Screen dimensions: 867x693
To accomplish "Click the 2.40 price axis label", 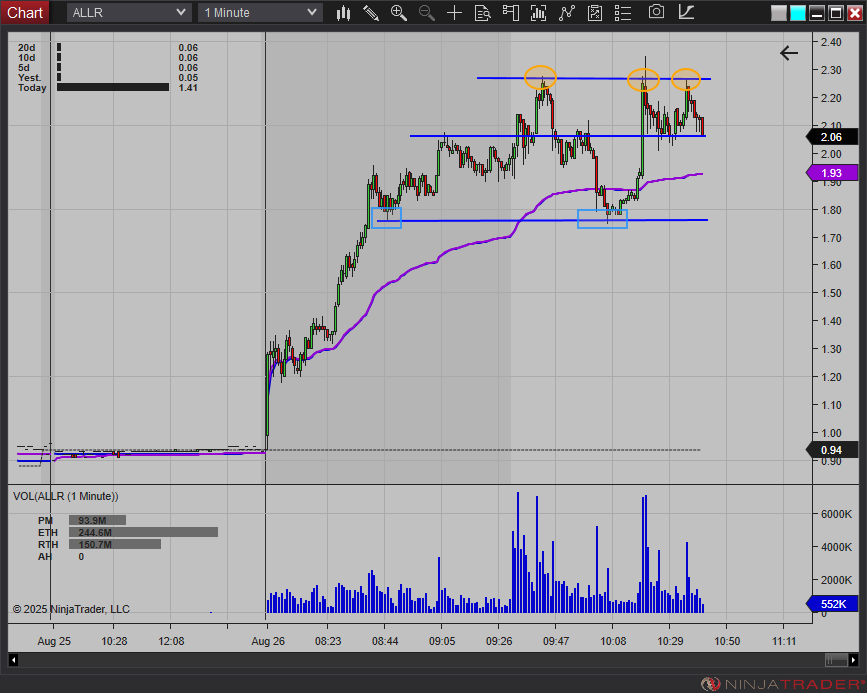I will point(831,42).
